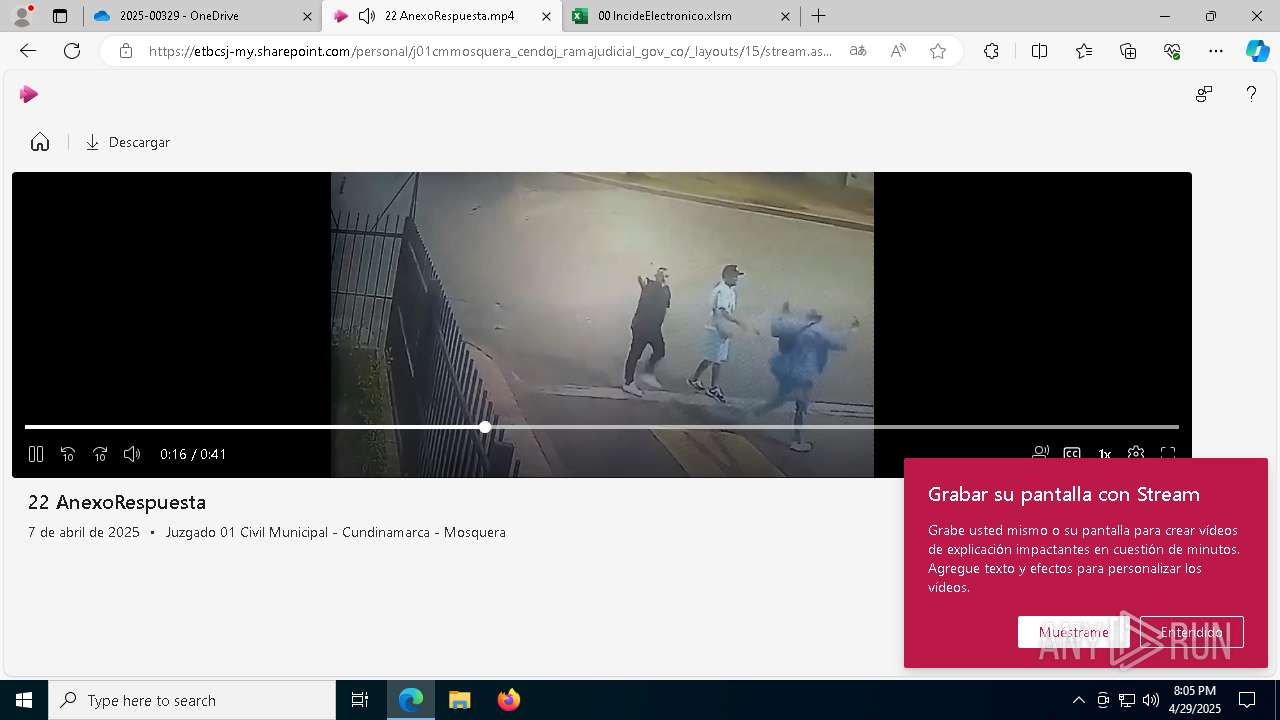Open File Explorer from the taskbar

[x=459, y=700]
